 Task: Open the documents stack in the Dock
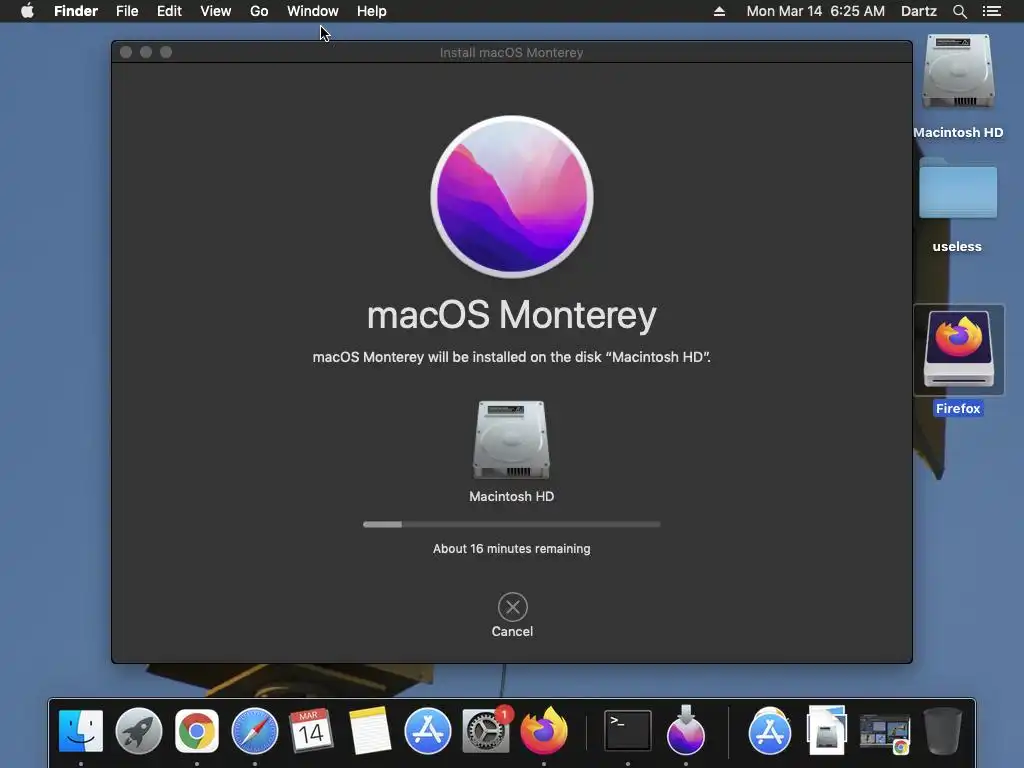[827, 731]
